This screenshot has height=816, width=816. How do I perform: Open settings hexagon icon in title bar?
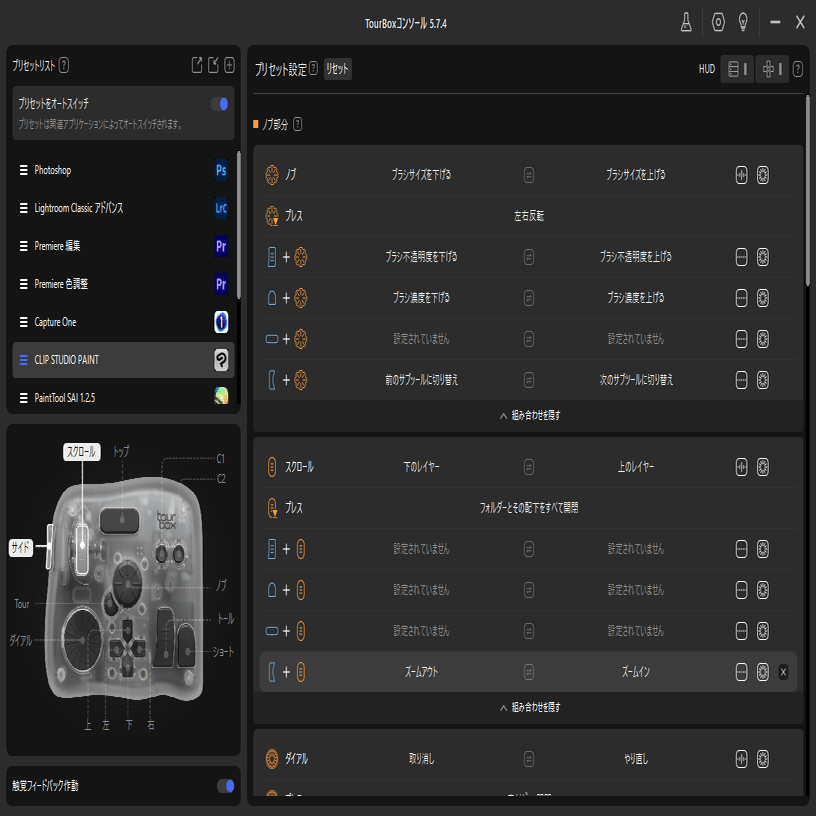[x=718, y=22]
